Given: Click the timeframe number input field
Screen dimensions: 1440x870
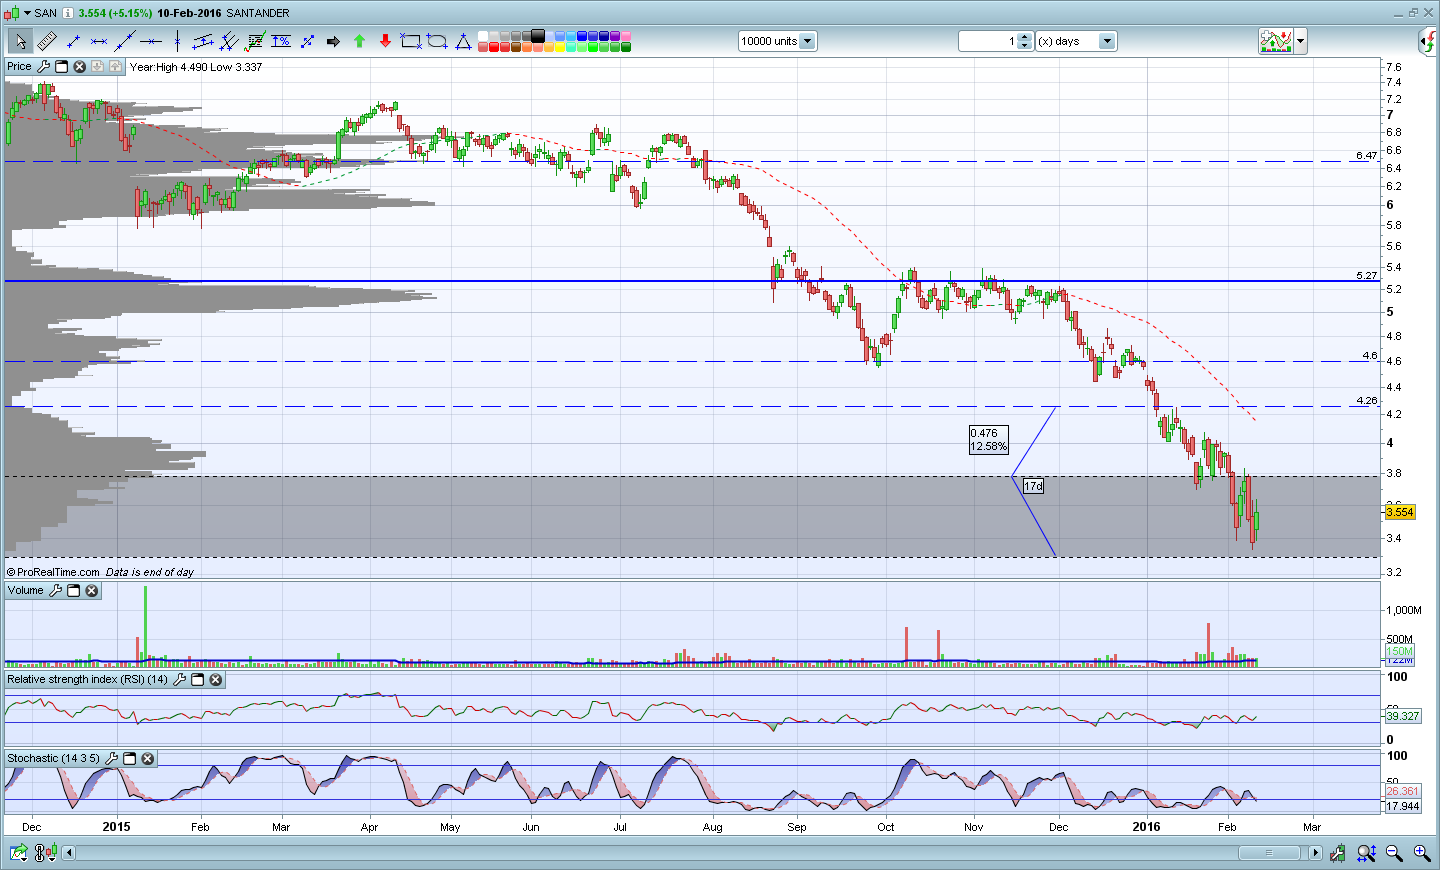Looking at the screenshot, I should pyautogui.click(x=988, y=41).
